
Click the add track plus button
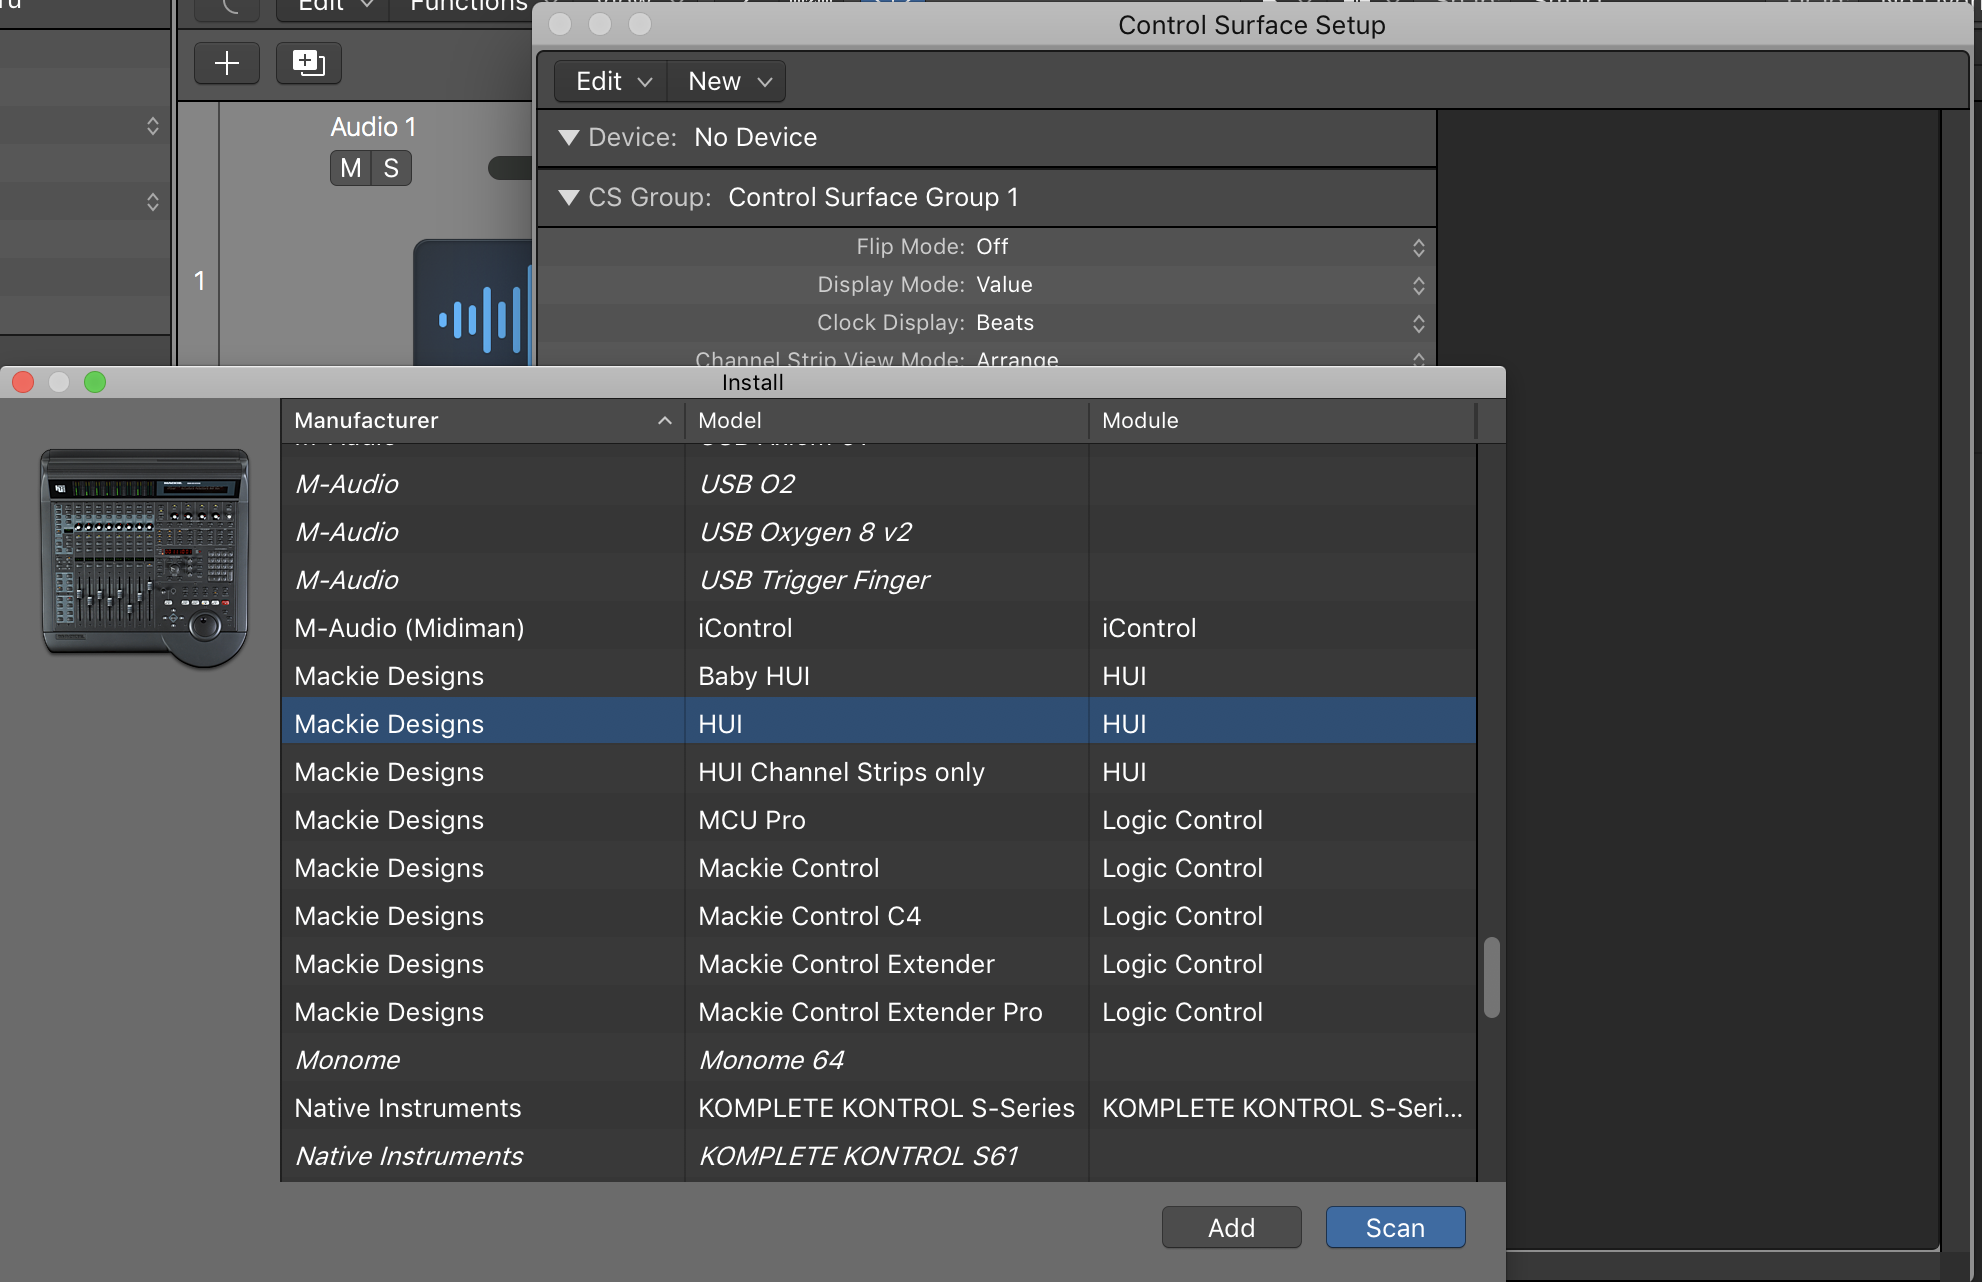(227, 63)
